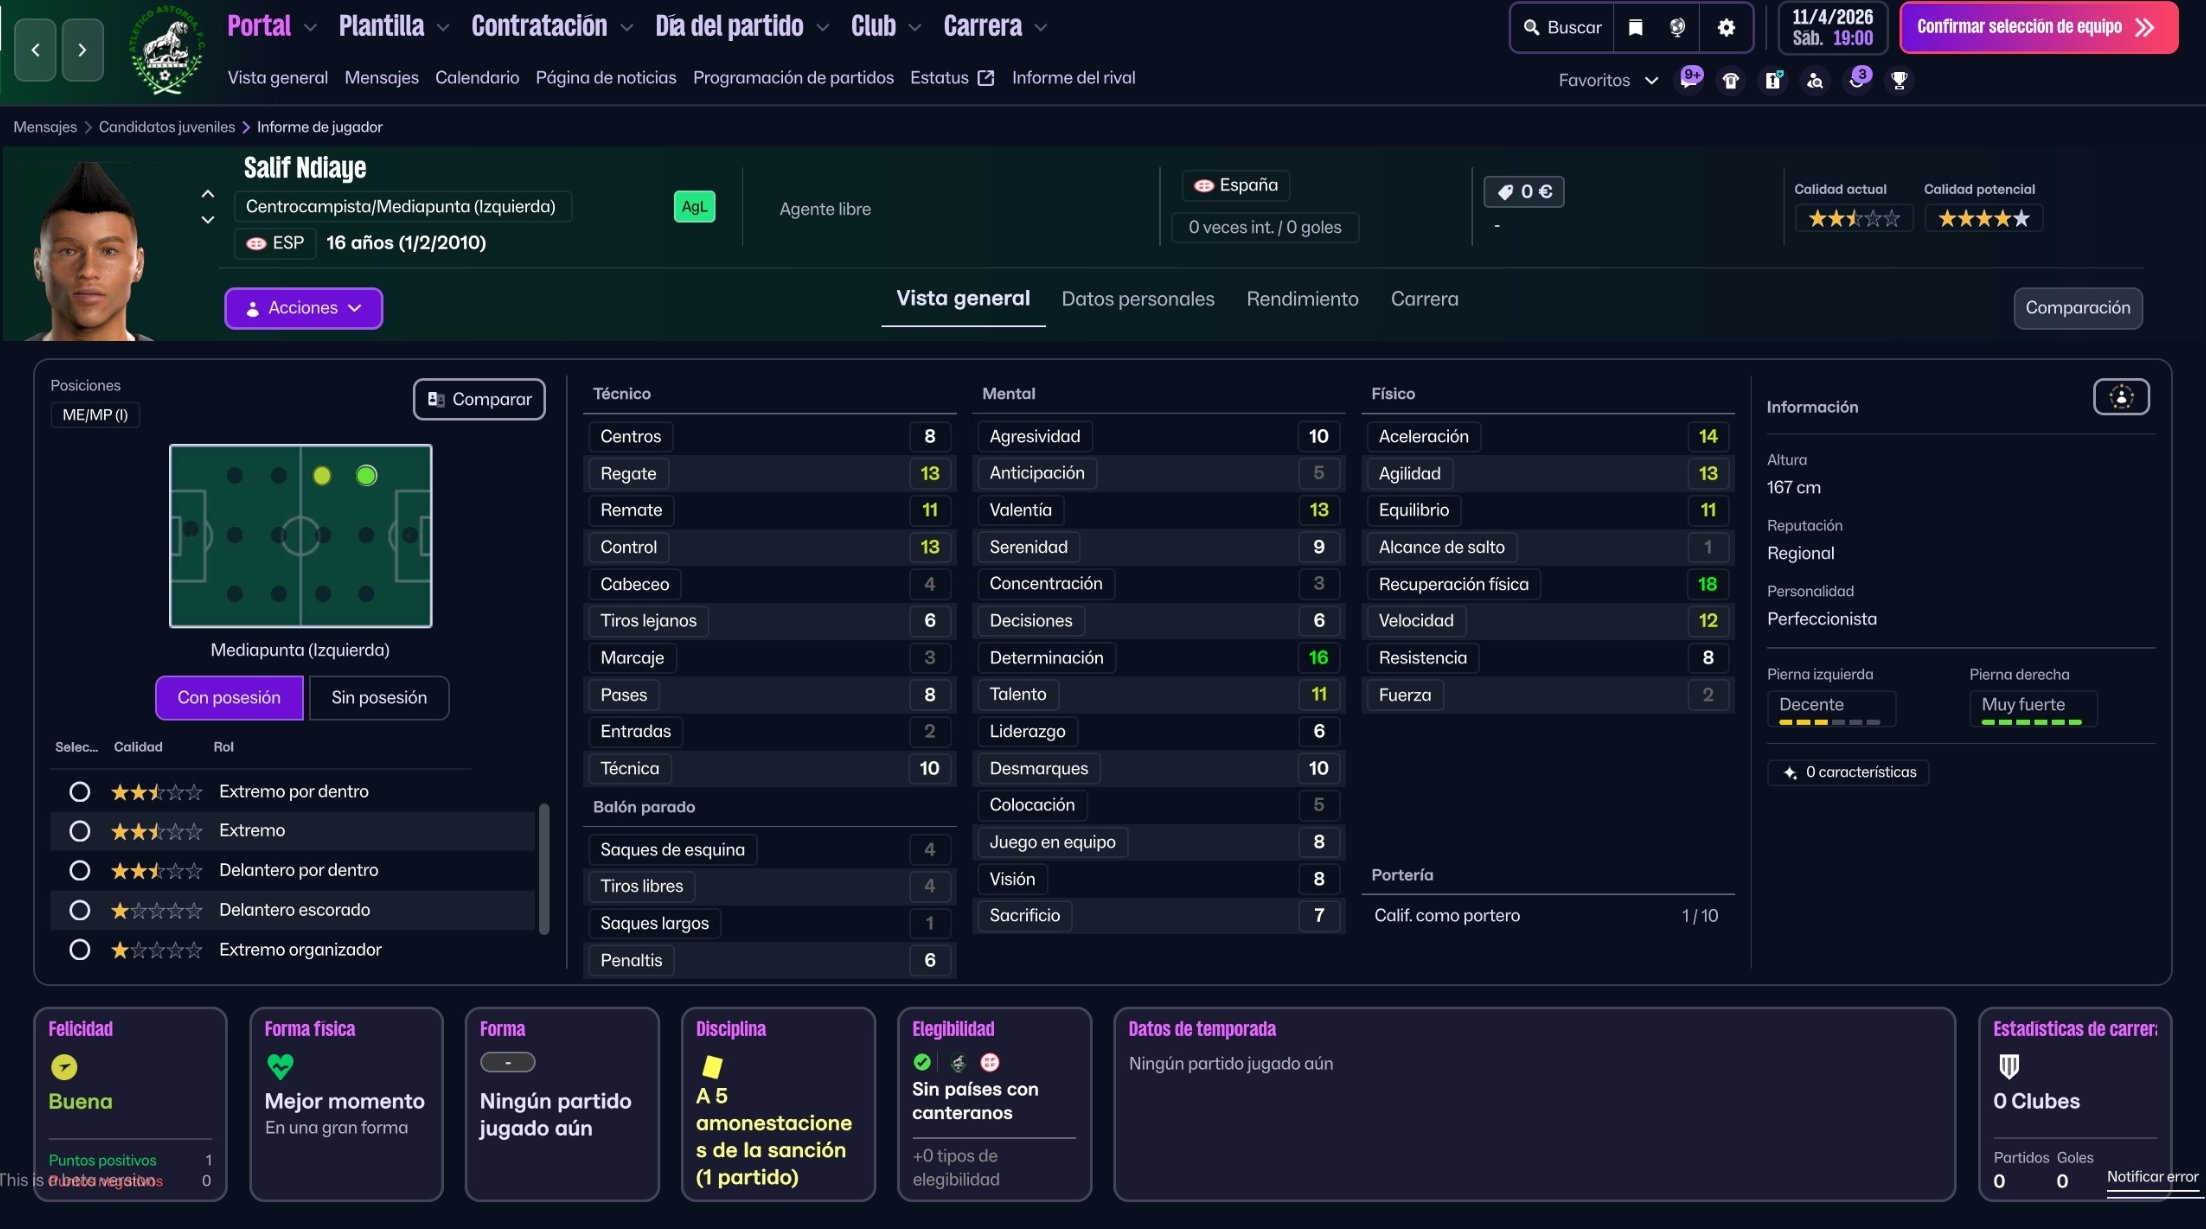Switch to the Datos personales tab
The width and height of the screenshot is (2206, 1229).
pos(1137,299)
